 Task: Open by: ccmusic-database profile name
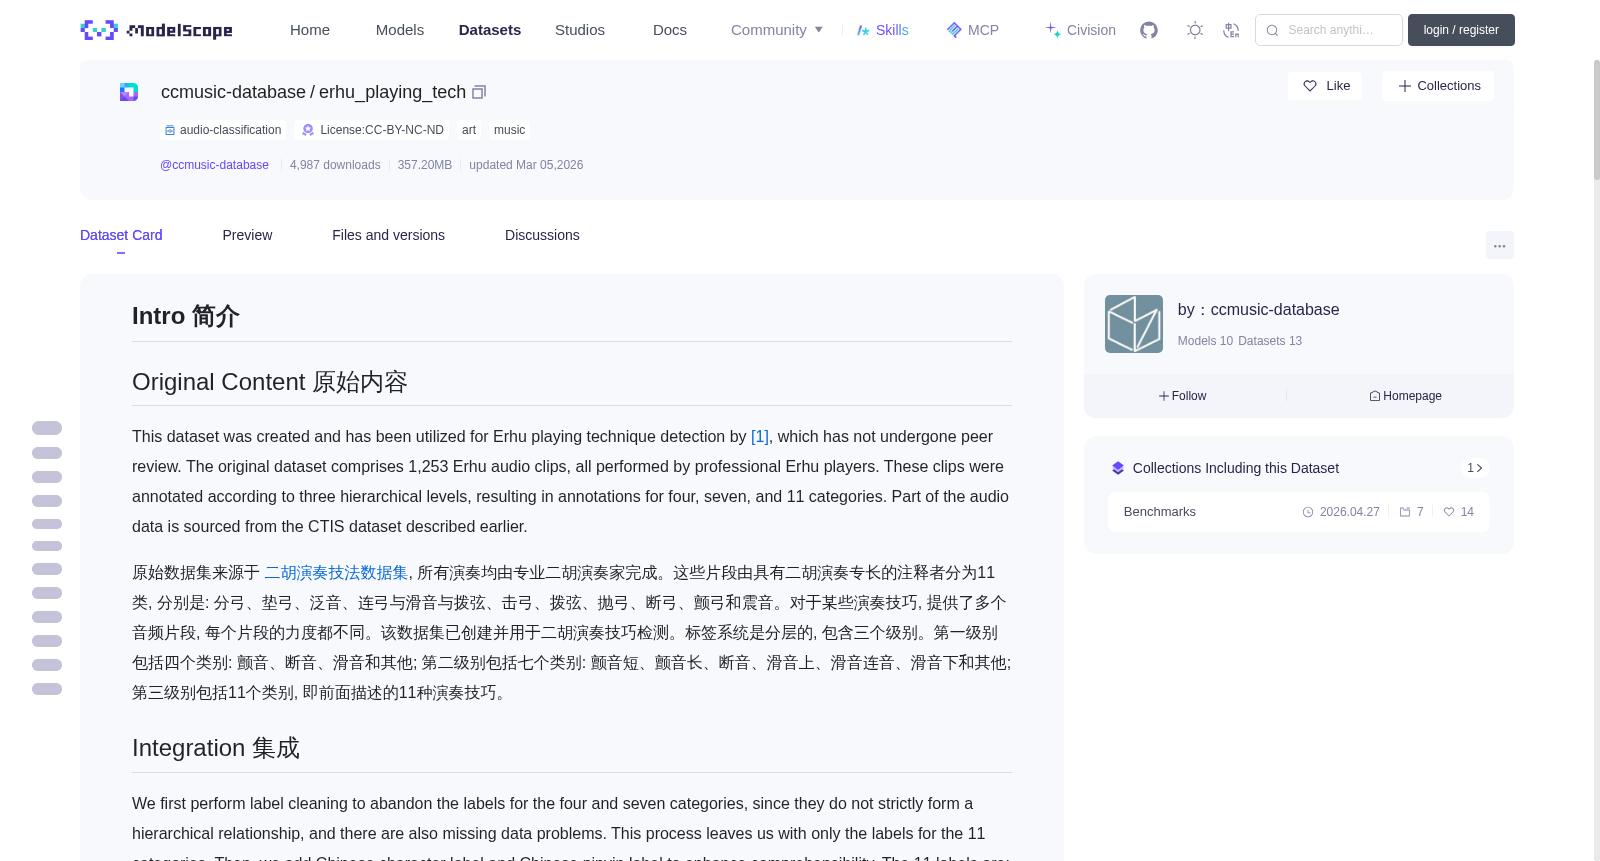(x=1258, y=310)
